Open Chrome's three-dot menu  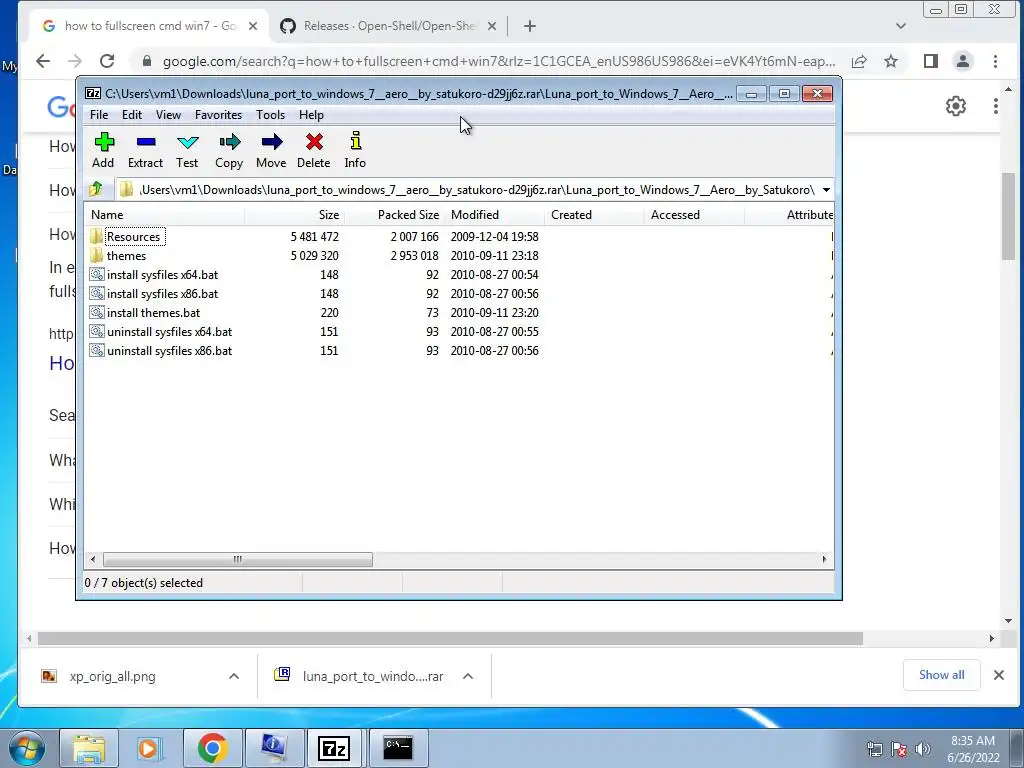[x=995, y=61]
